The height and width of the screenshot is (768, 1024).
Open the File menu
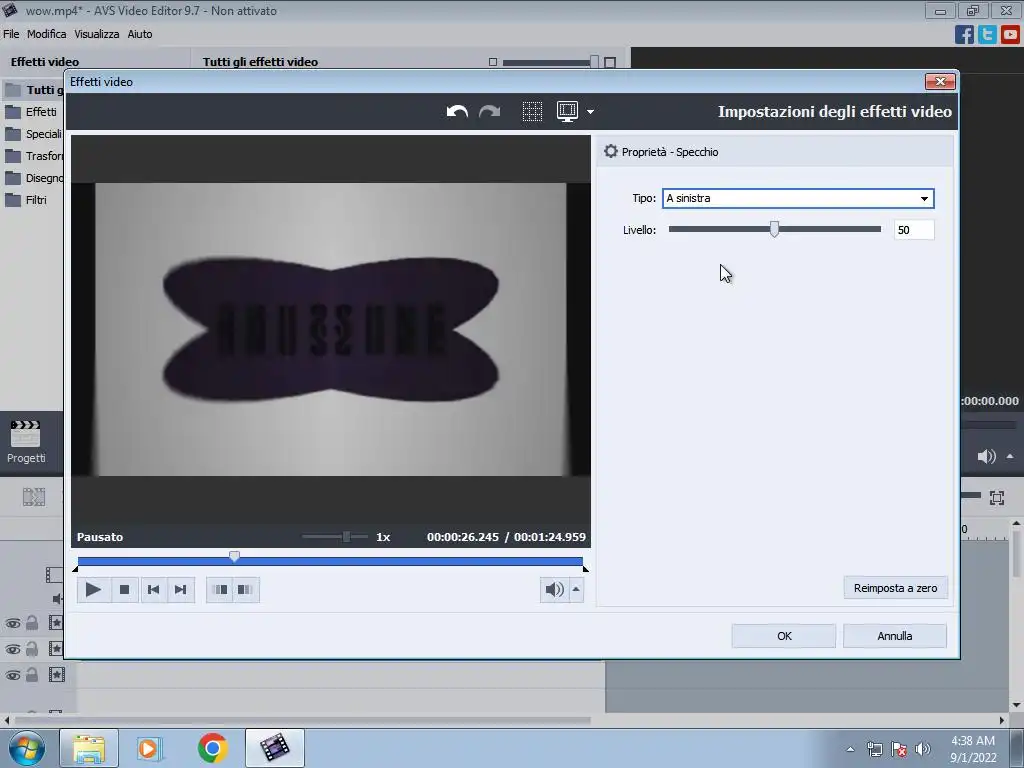(x=11, y=34)
